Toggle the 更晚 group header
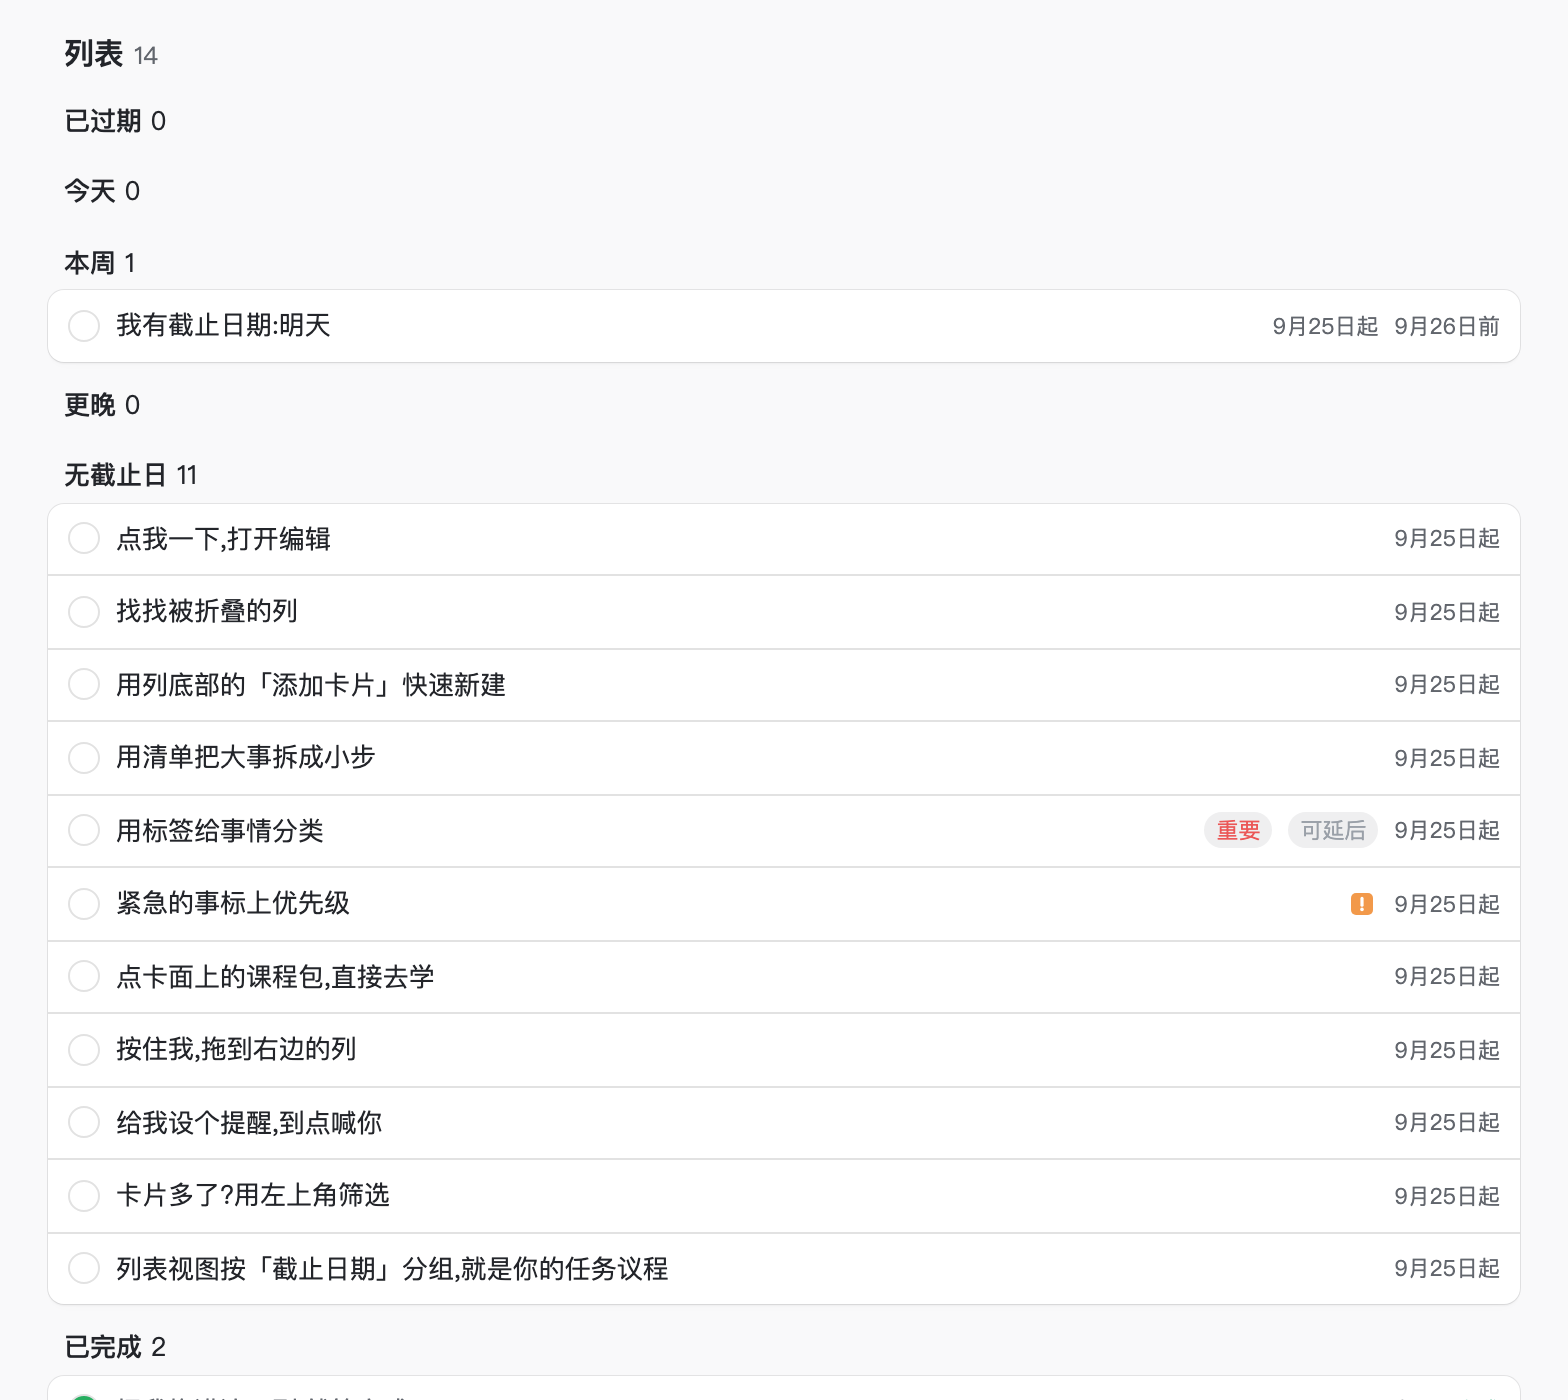 102,405
